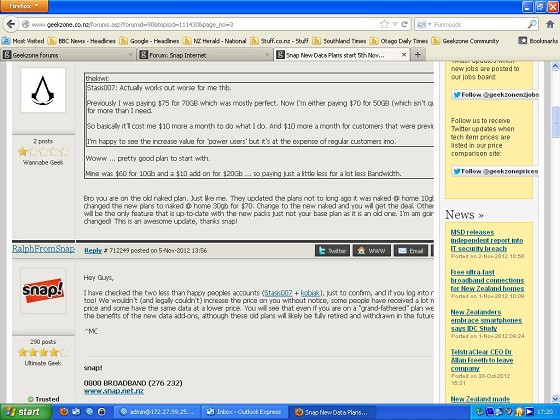Open RalphFromSnap user profile link
The height and width of the screenshot is (420, 560).
[43, 249]
